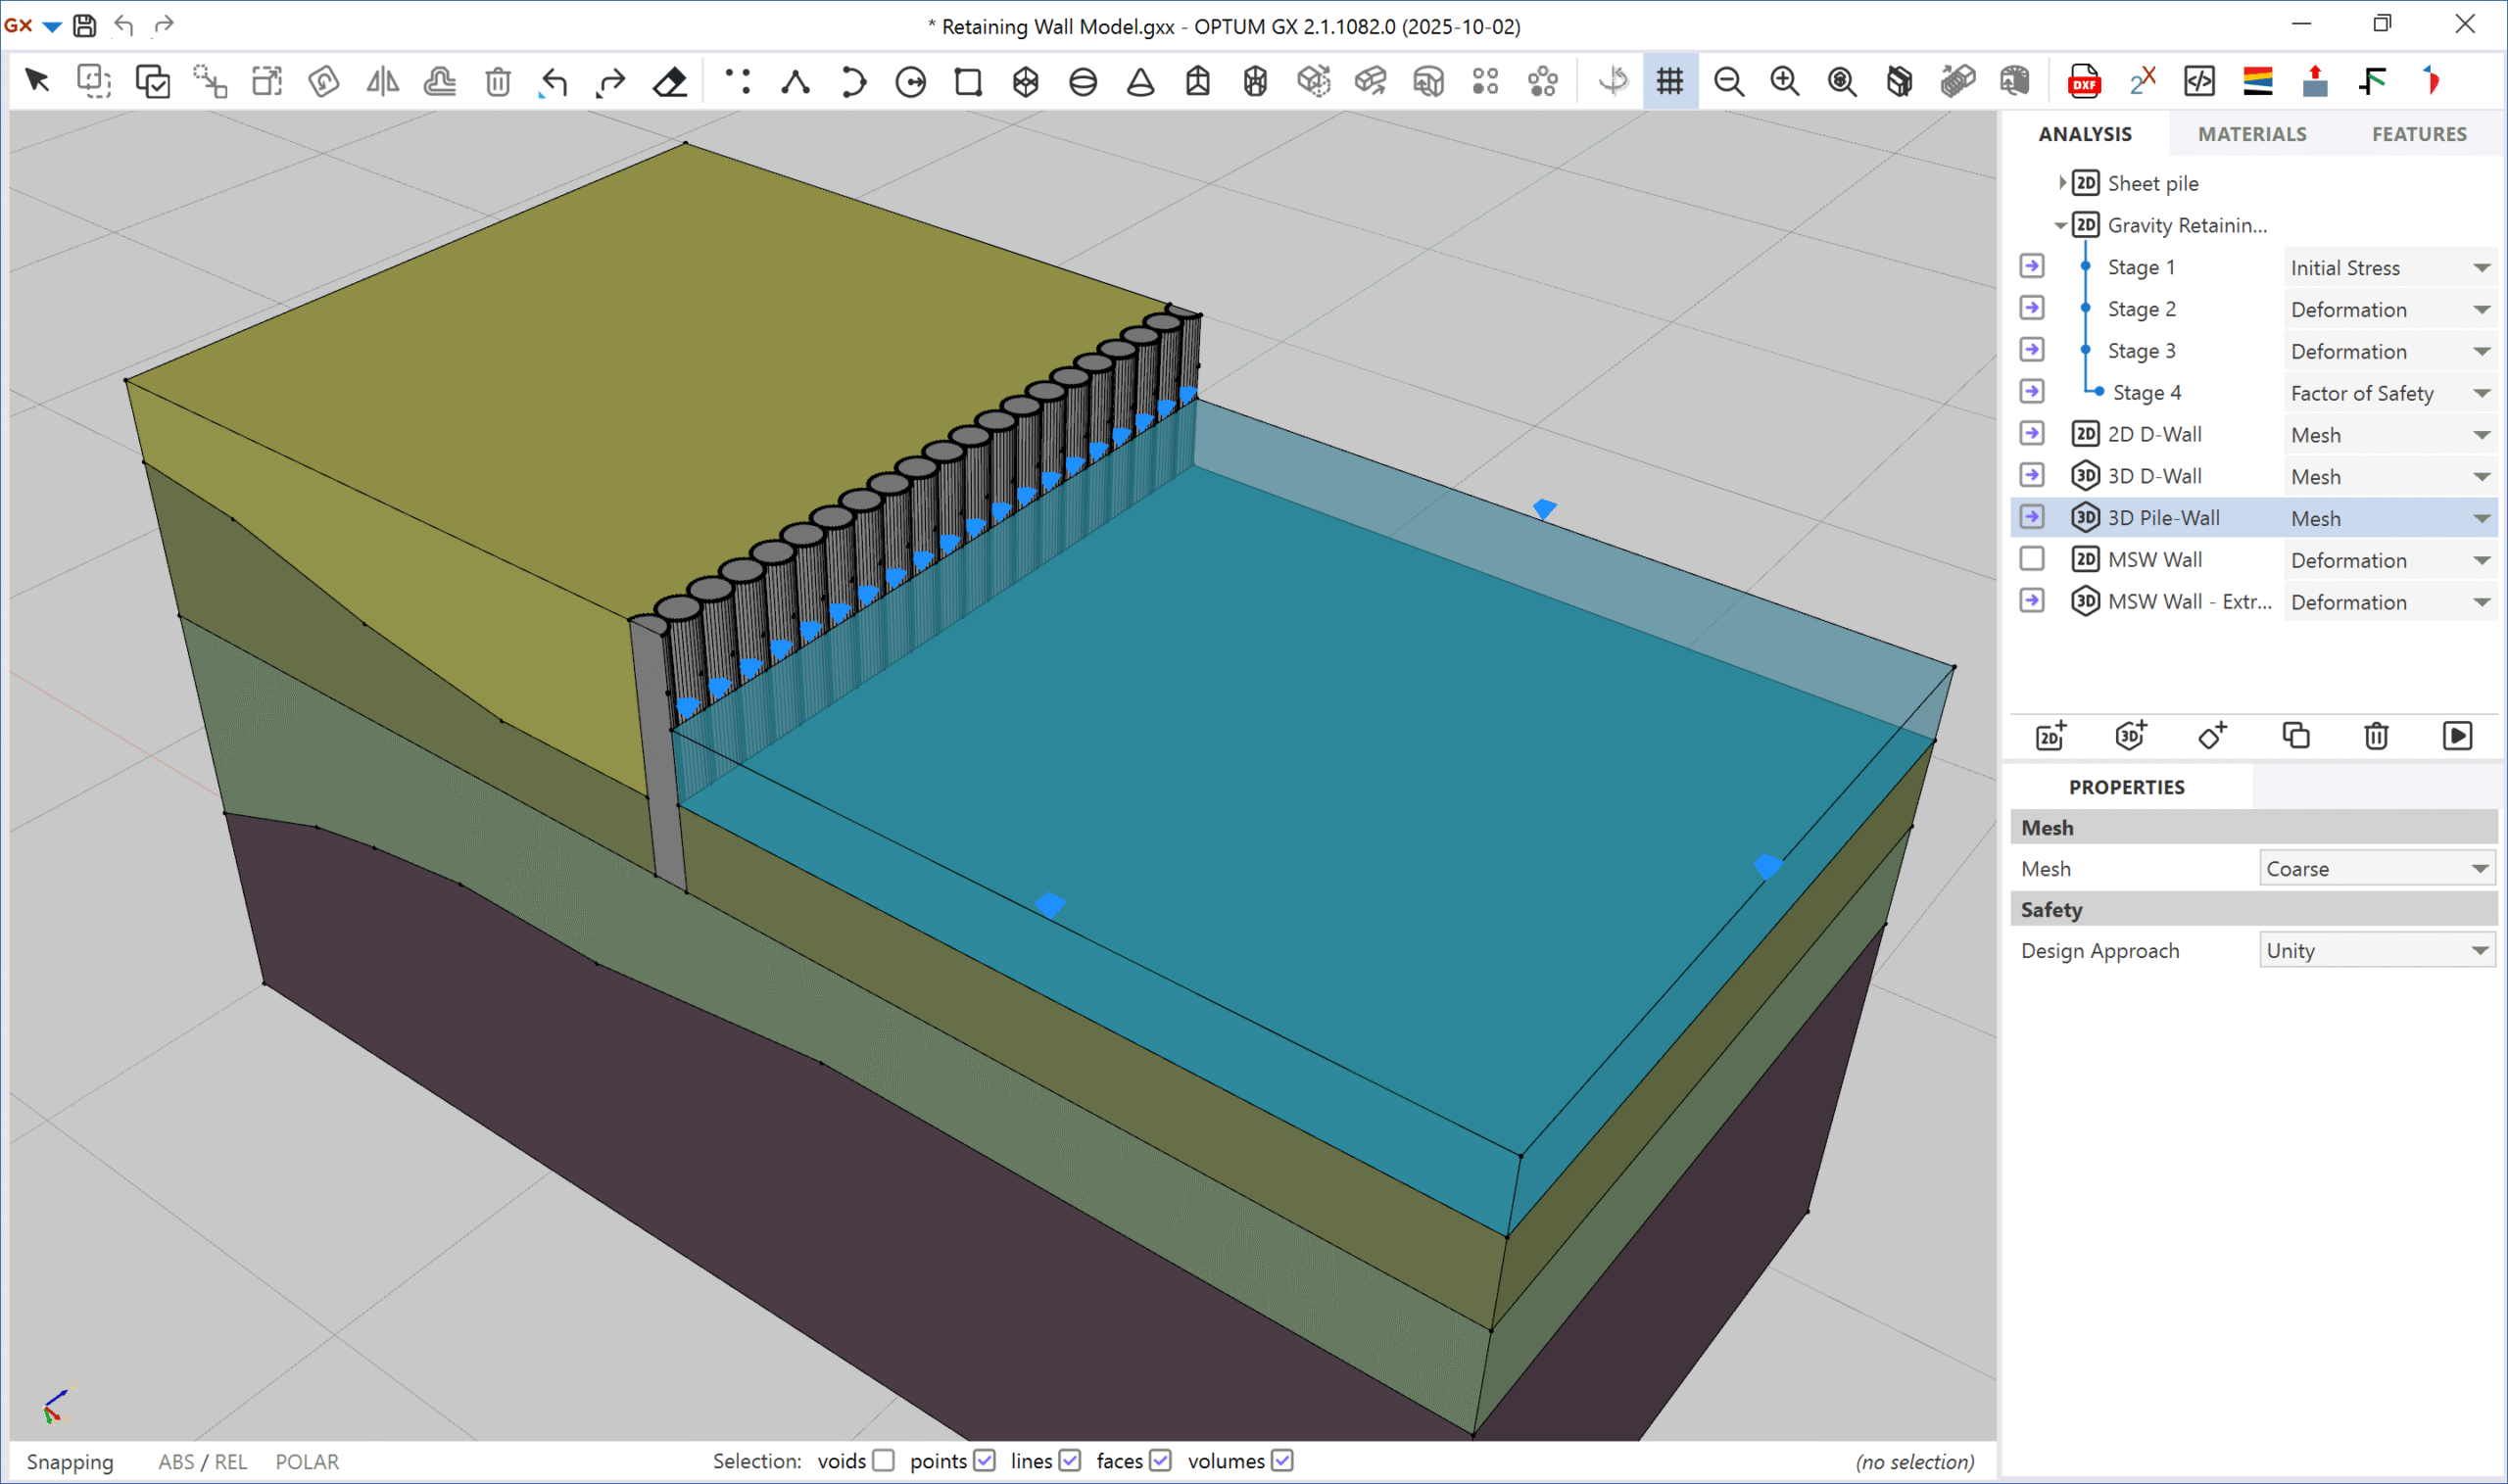Switch to the MATERIALS tab
The image size is (2508, 1484).
point(2252,134)
